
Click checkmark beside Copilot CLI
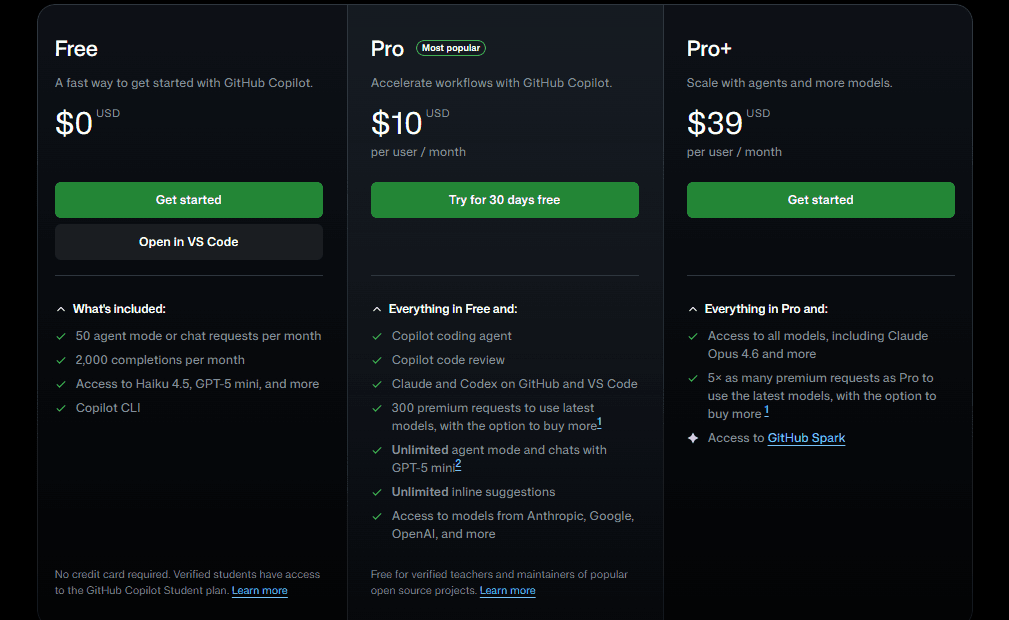[x=61, y=408]
